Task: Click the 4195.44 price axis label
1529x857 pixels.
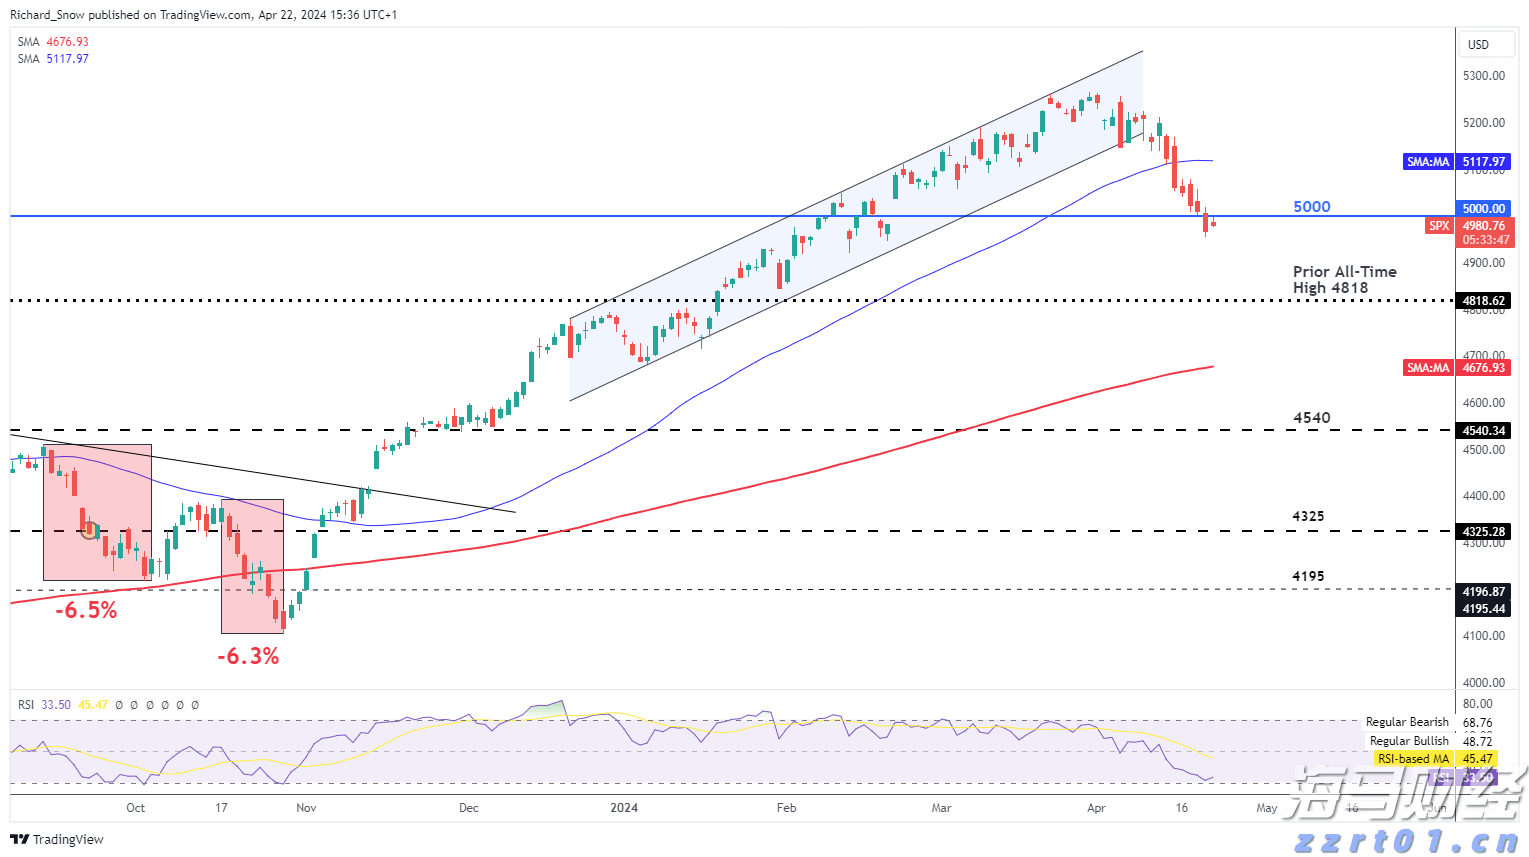Action: coord(1484,609)
